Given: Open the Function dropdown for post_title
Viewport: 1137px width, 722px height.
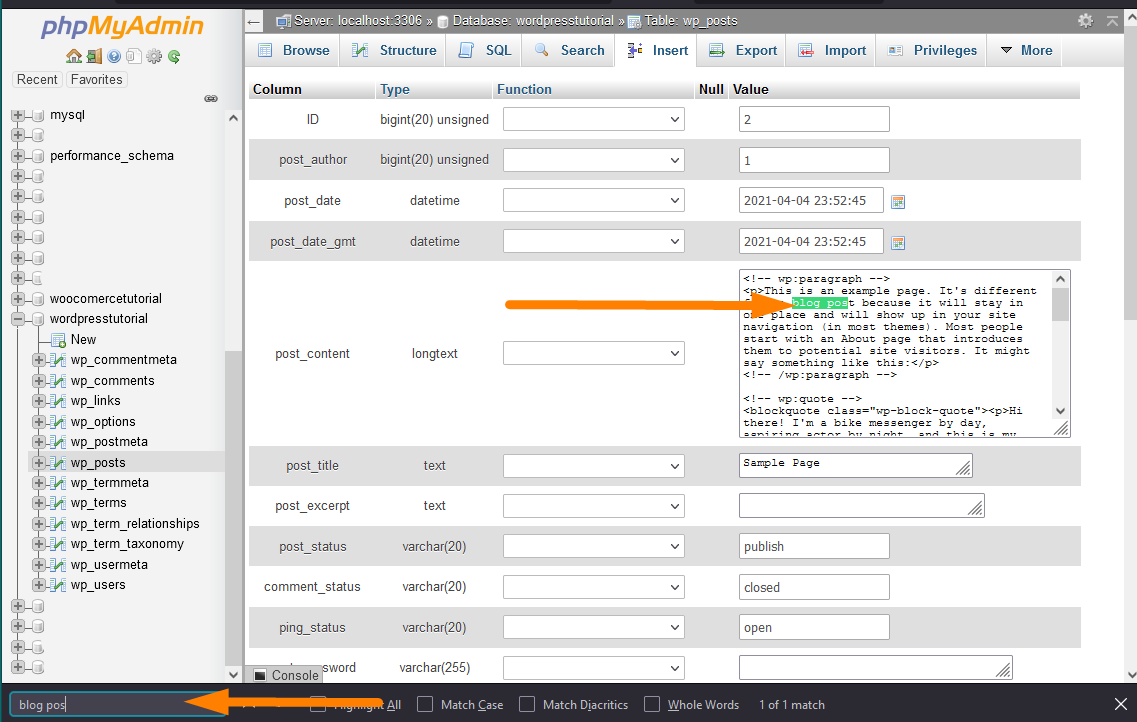Looking at the screenshot, I should point(594,466).
